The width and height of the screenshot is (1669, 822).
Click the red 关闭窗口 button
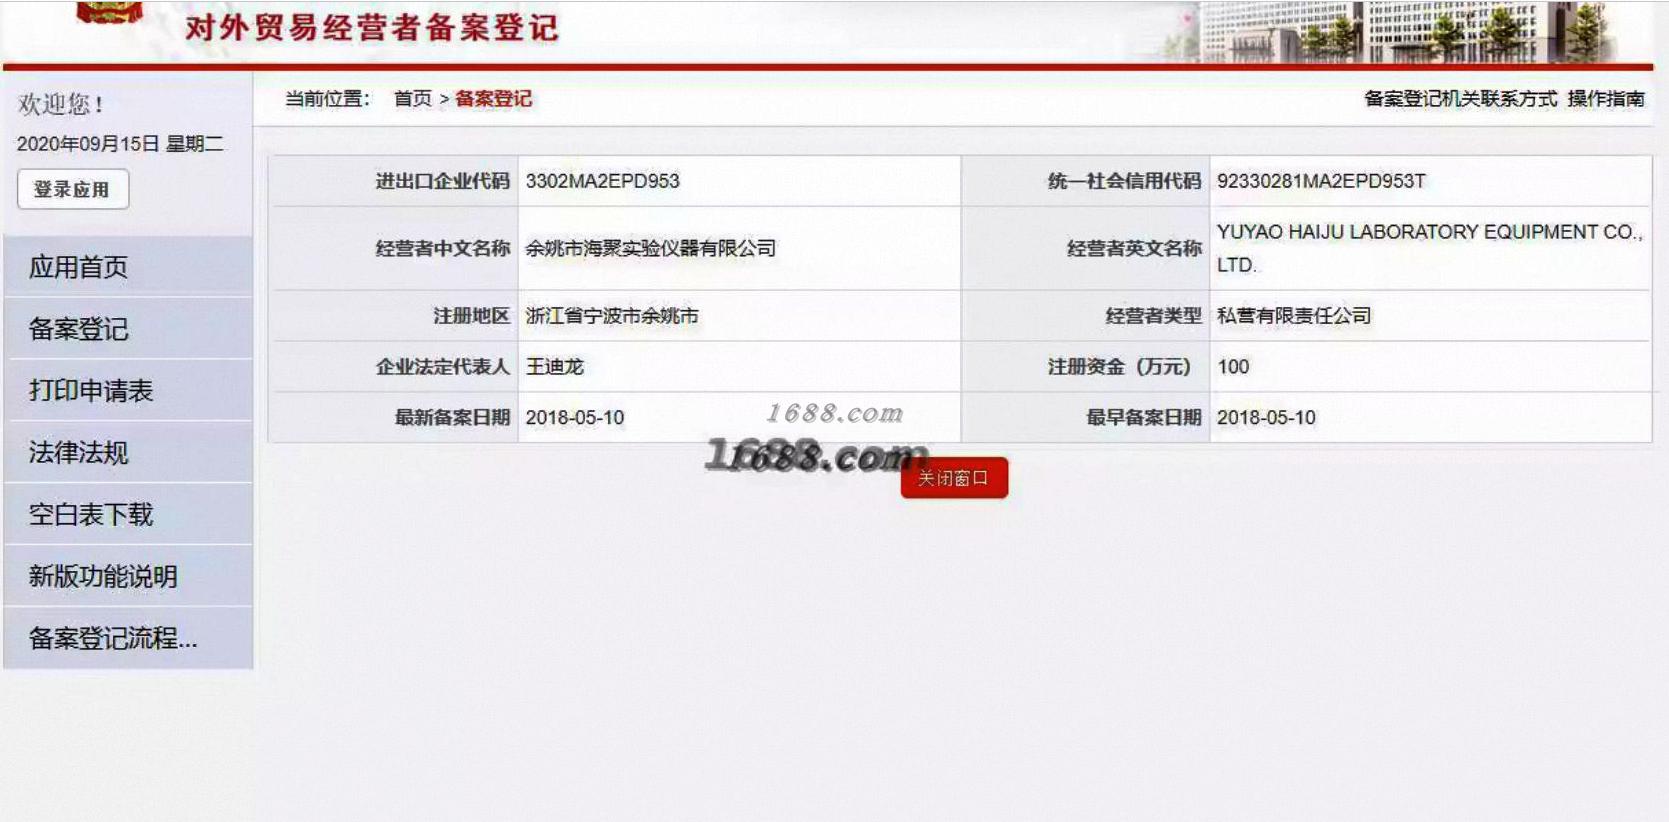tap(954, 478)
